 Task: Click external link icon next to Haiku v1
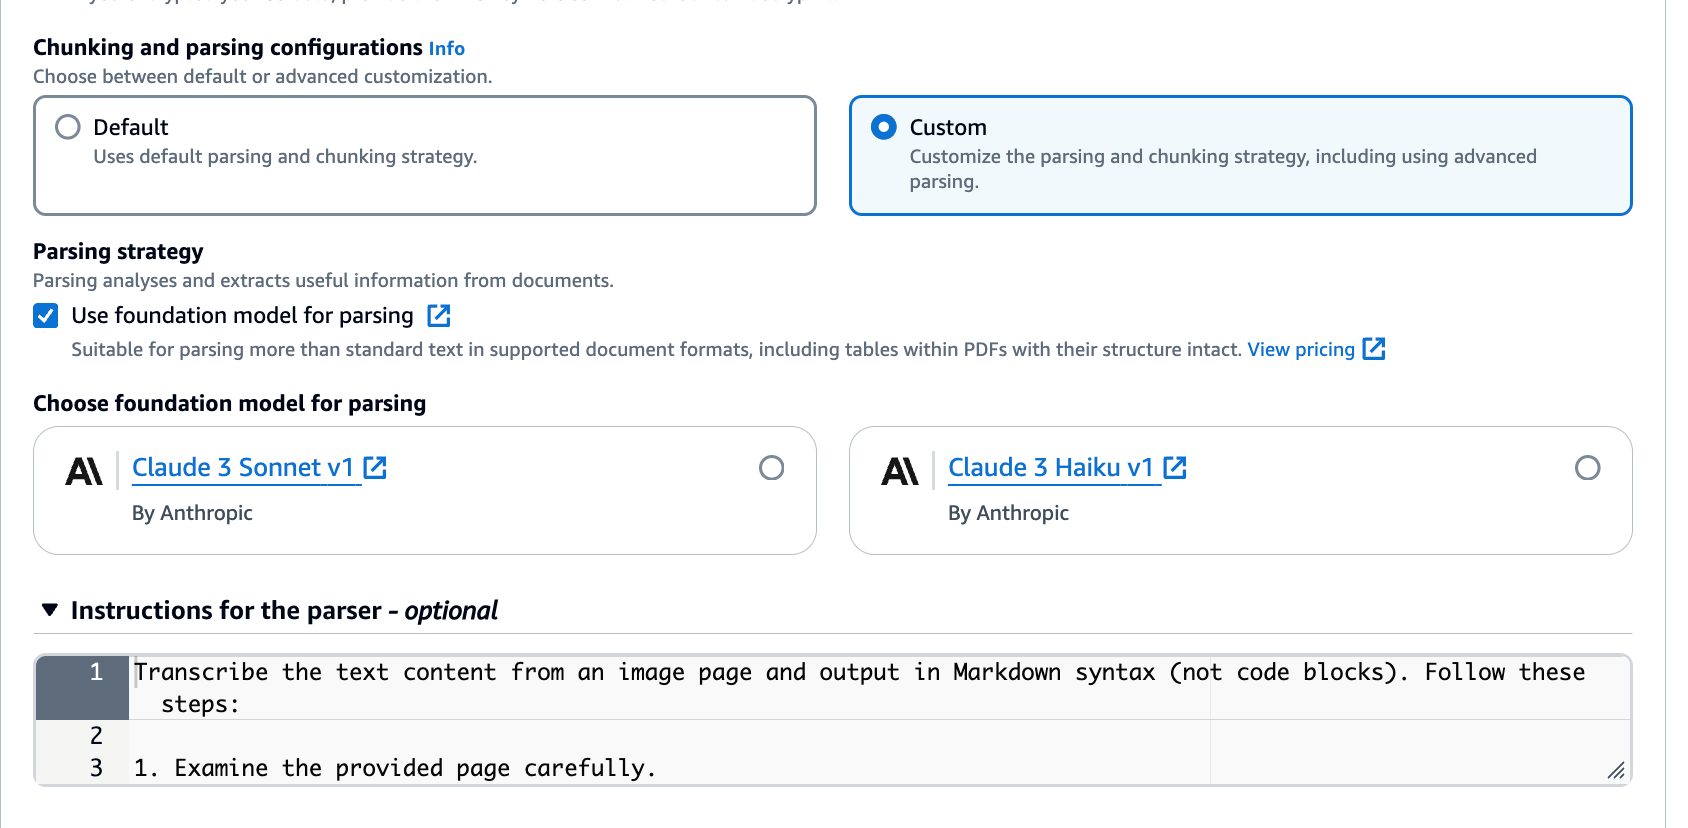[x=1175, y=468]
